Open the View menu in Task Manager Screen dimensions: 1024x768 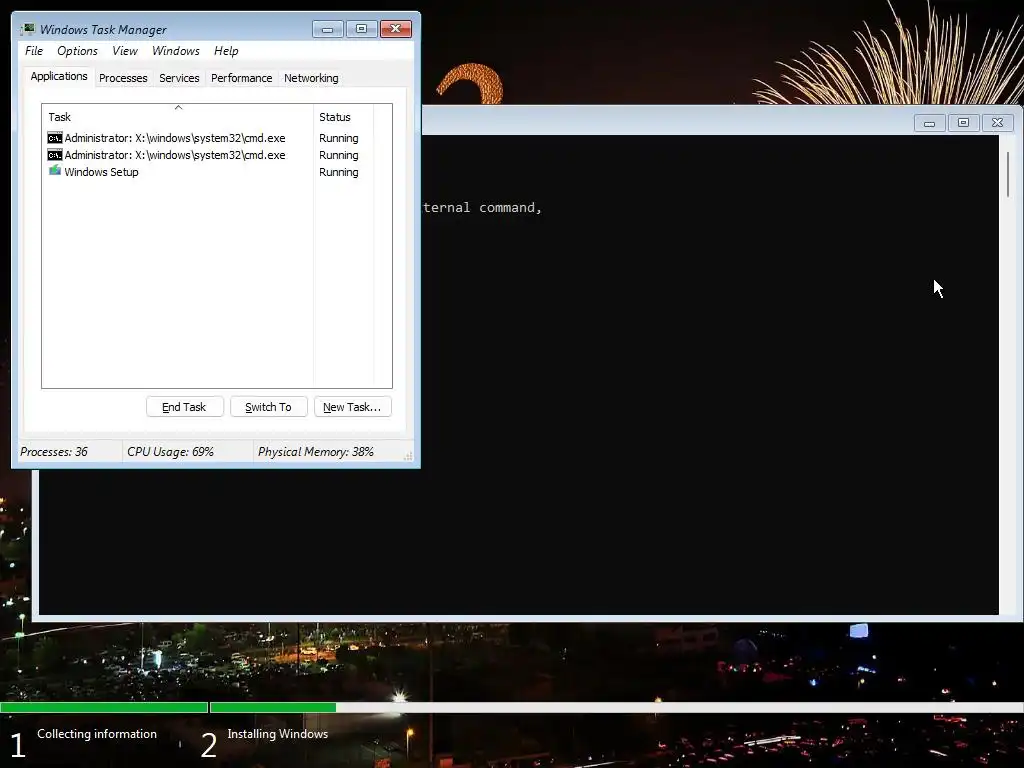[x=125, y=51]
